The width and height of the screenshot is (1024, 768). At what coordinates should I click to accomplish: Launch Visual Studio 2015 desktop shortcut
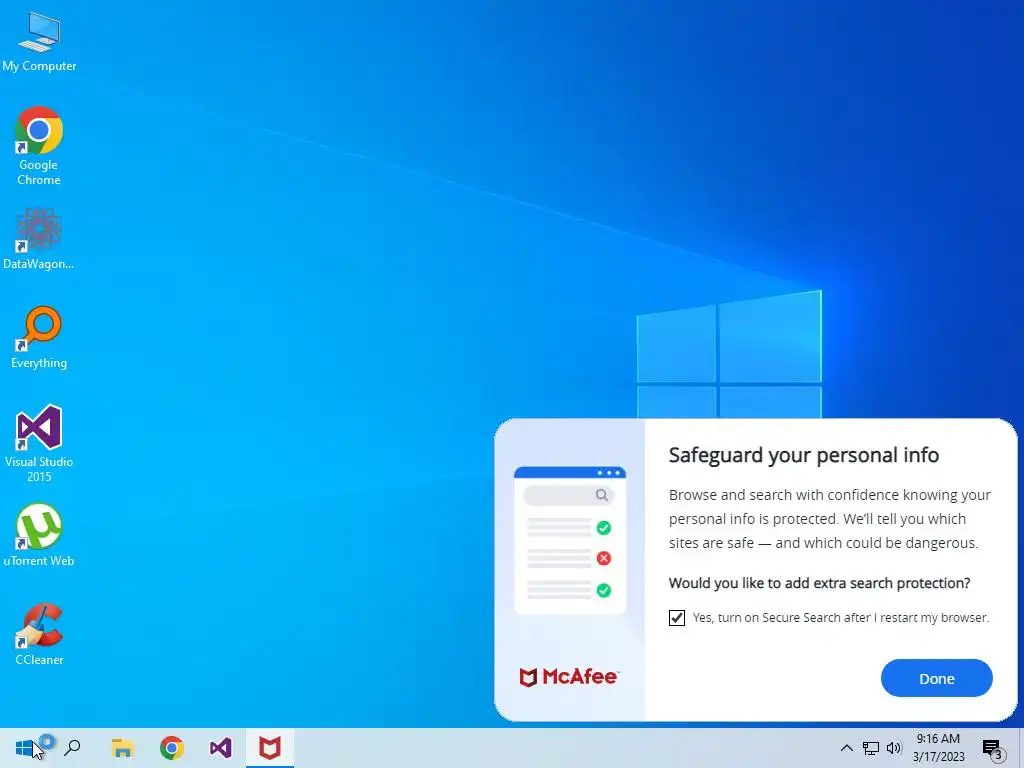pyautogui.click(x=39, y=443)
